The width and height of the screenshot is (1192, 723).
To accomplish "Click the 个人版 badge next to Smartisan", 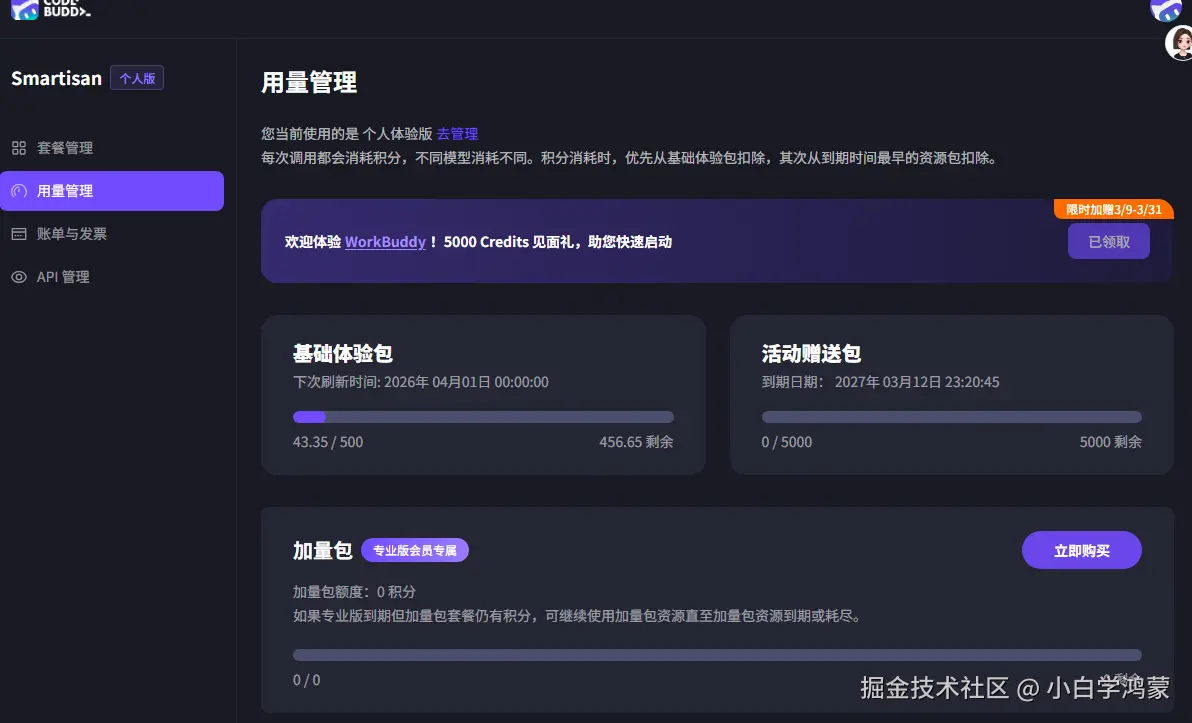I will click(136, 77).
